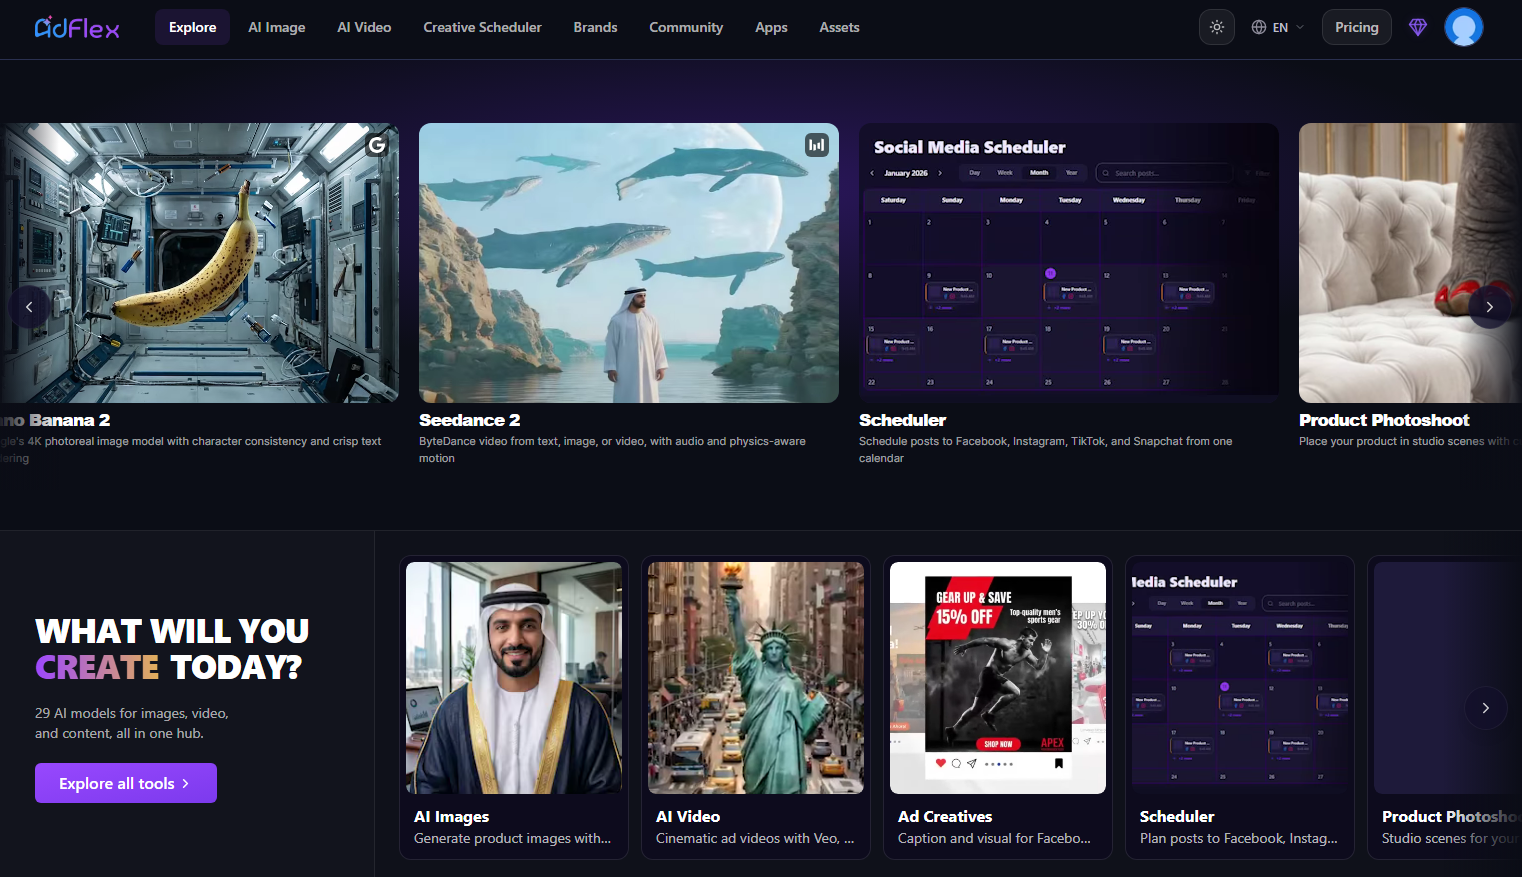Click the globe language icon
This screenshot has width=1522, height=877.
[1259, 27]
